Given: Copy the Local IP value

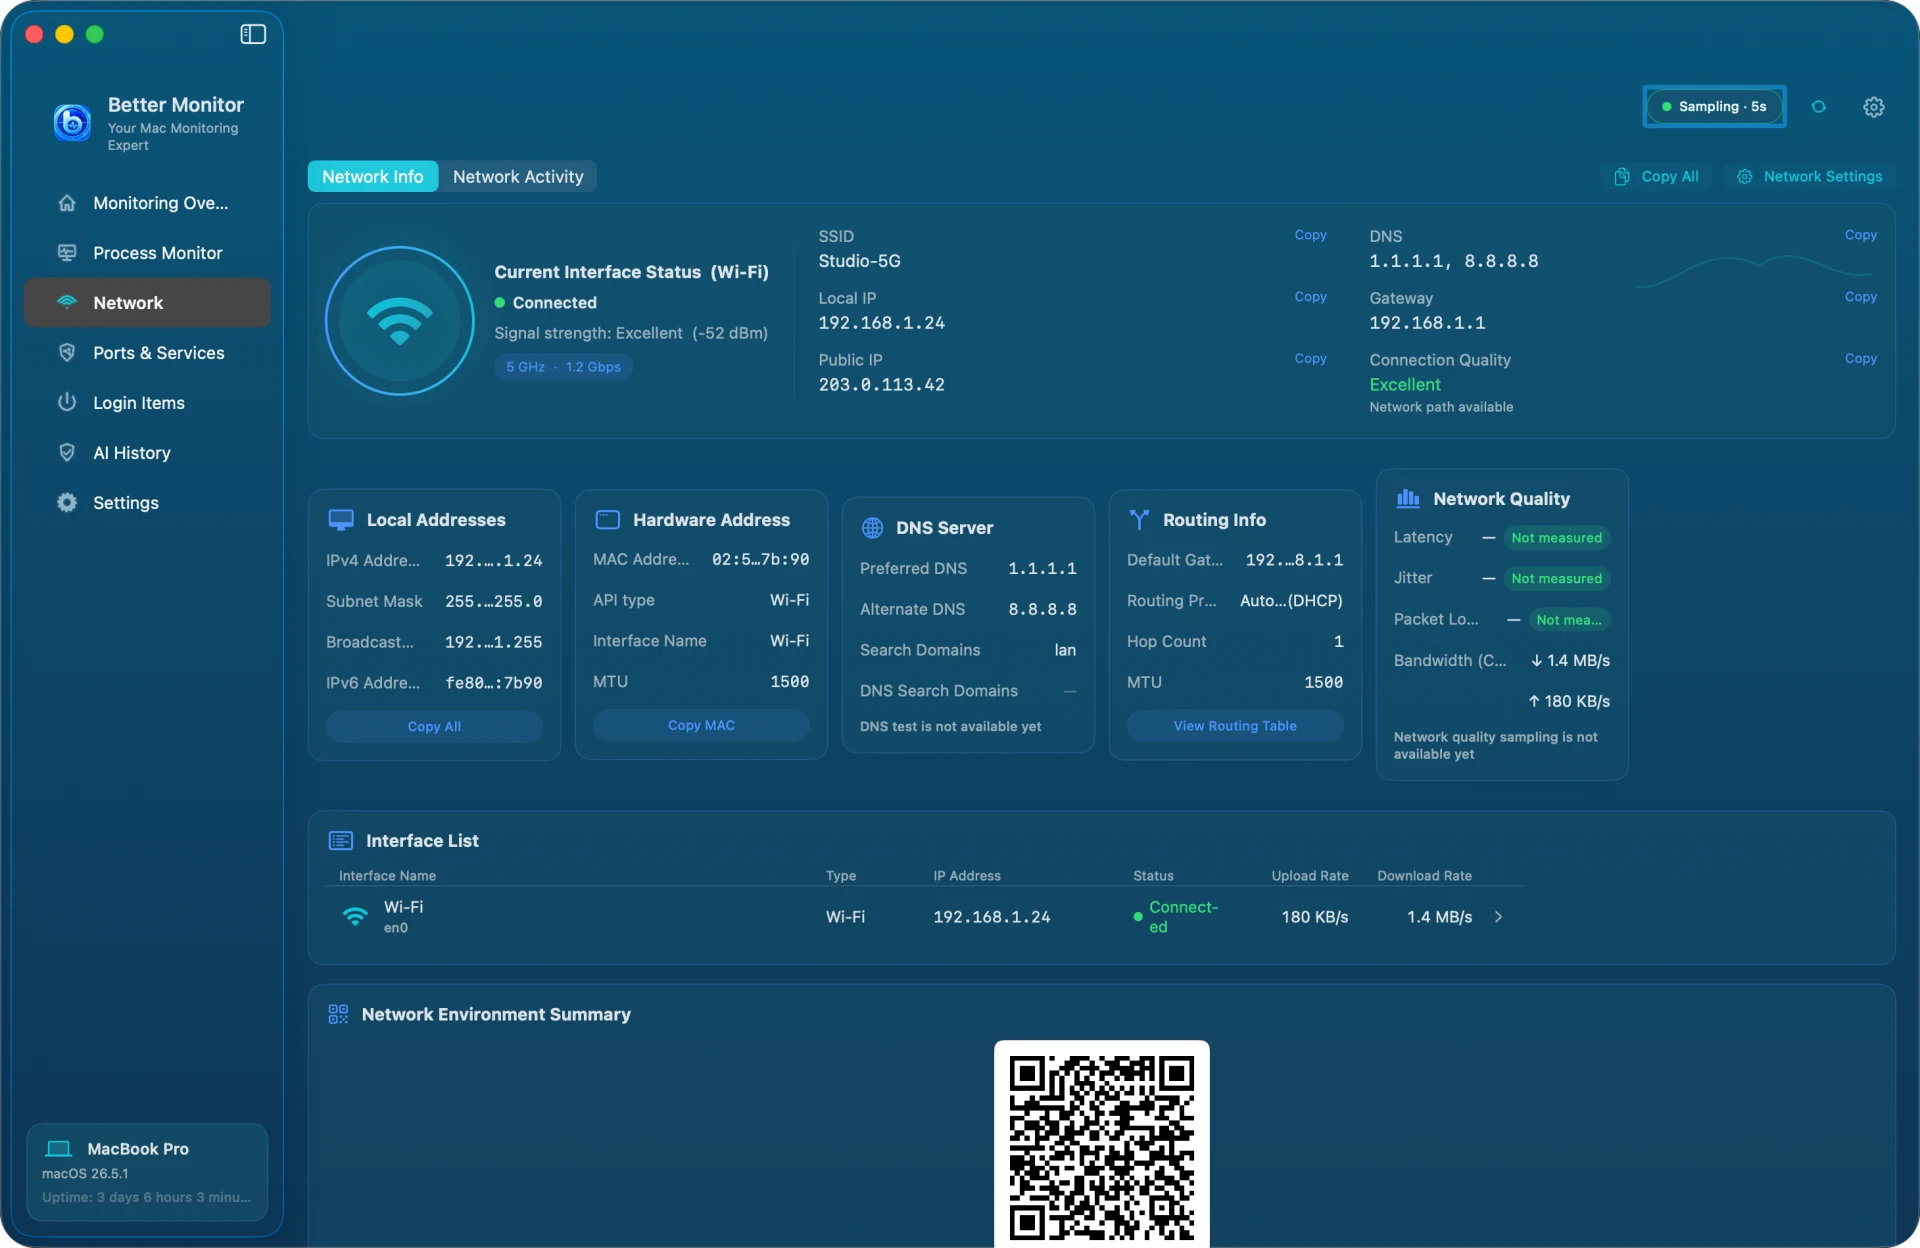Looking at the screenshot, I should point(1310,297).
